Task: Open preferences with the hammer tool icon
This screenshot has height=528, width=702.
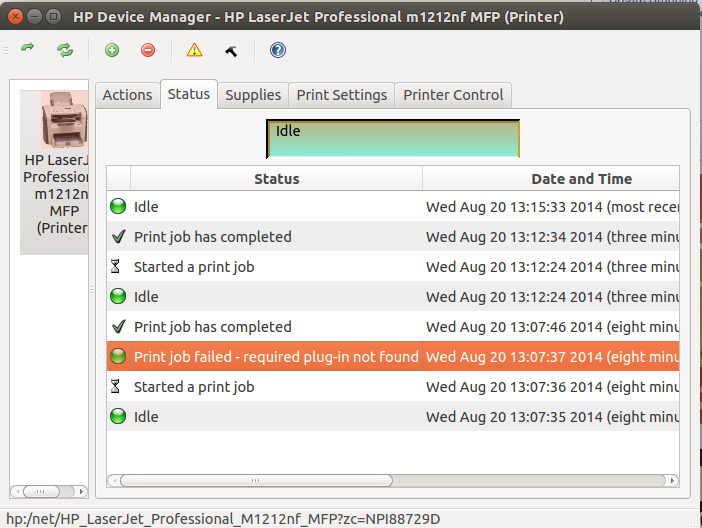Action: click(231, 51)
